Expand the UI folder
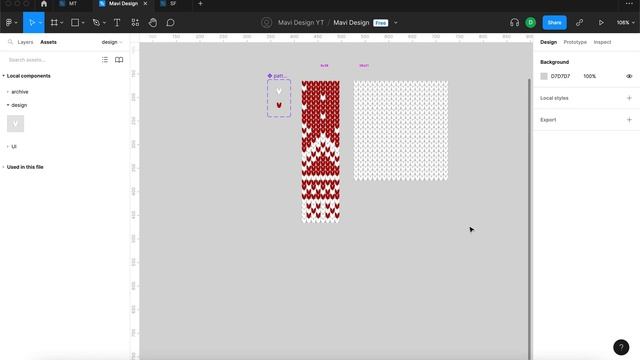The image size is (640, 360). pos(8,147)
